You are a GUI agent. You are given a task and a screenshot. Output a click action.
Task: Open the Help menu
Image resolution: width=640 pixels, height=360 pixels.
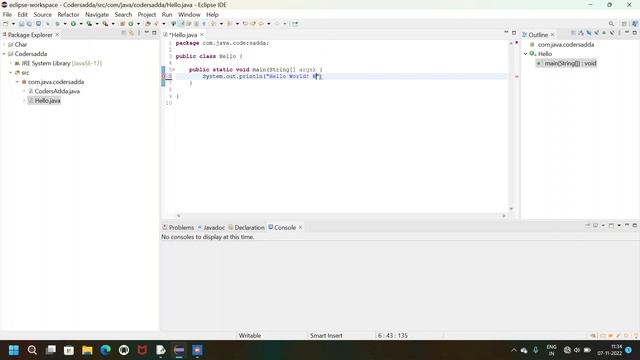pos(212,14)
